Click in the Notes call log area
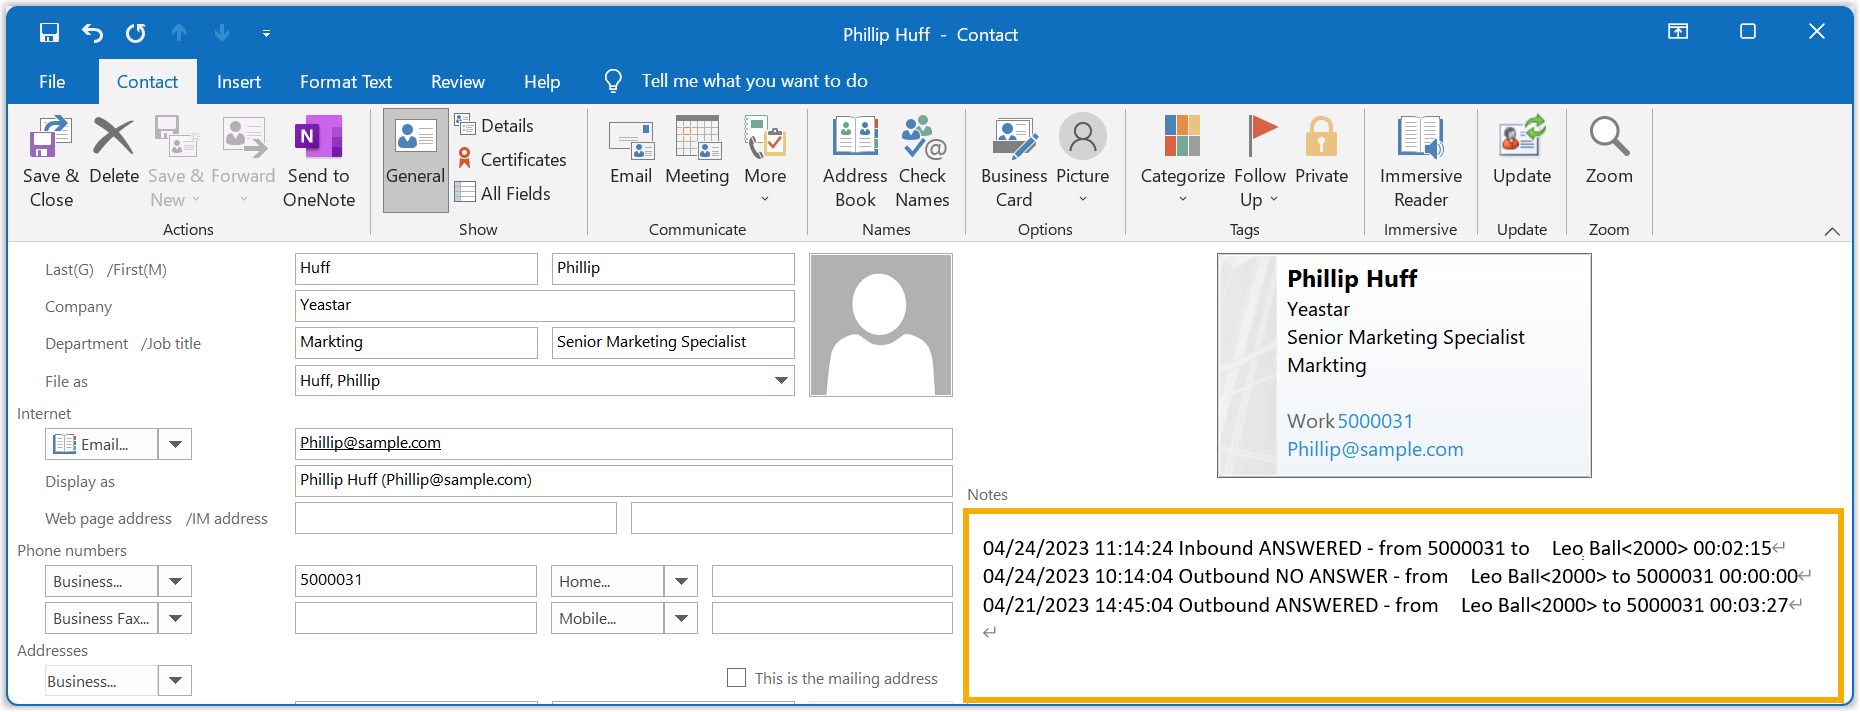The image size is (1860, 712). coord(1403,605)
